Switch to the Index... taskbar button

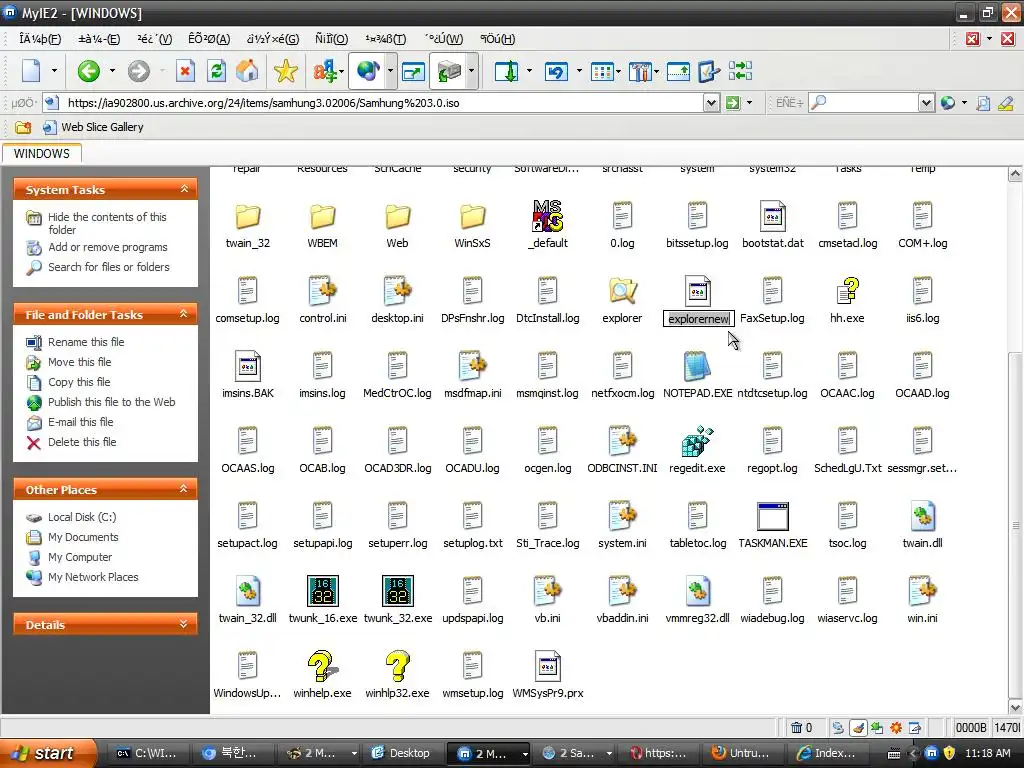click(827, 753)
